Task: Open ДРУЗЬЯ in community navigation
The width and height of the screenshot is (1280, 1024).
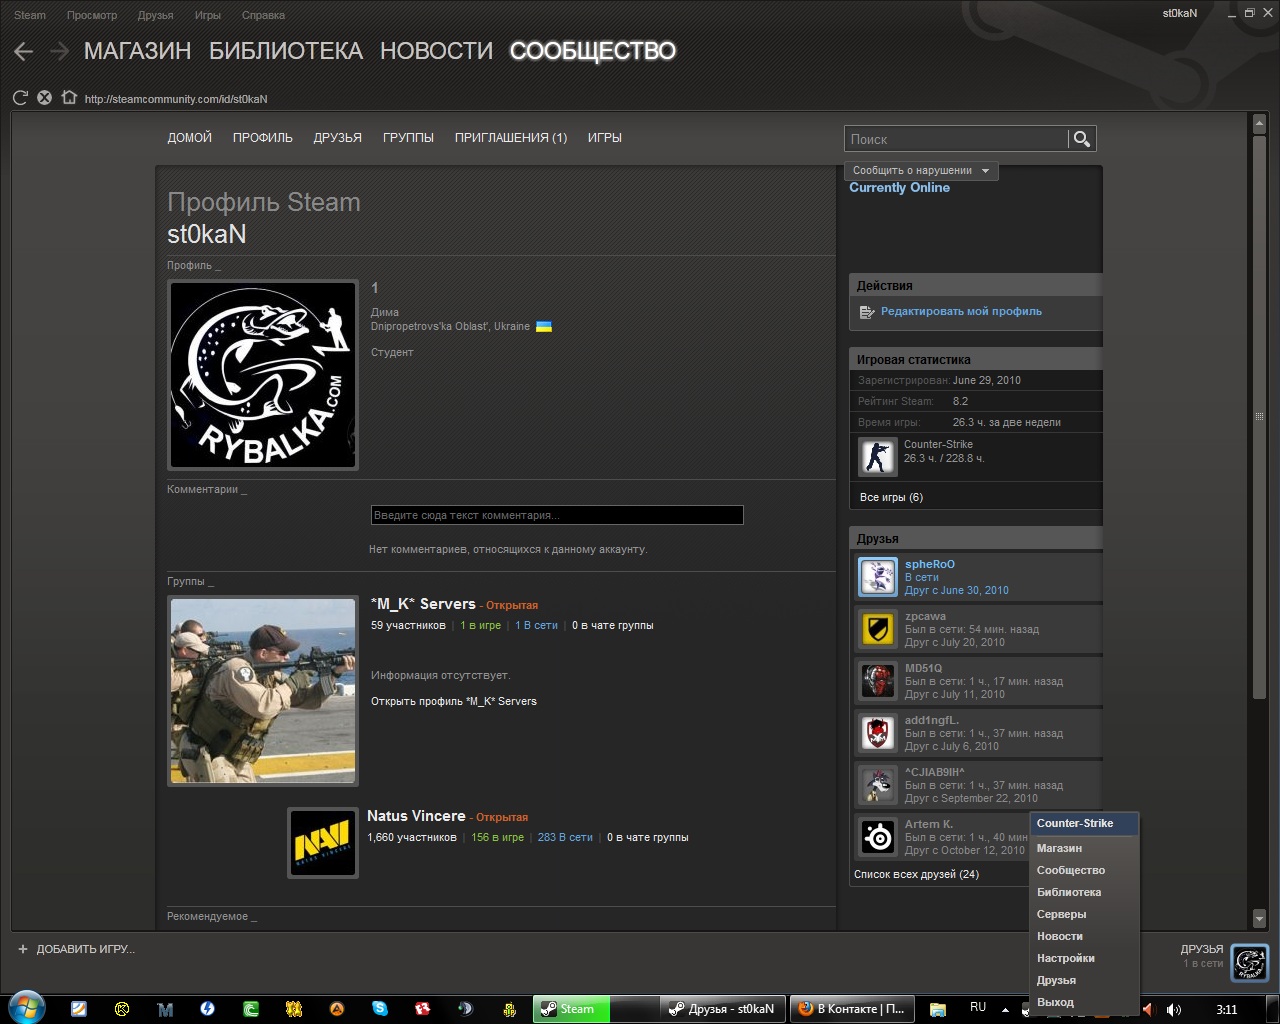Action: [x=338, y=138]
